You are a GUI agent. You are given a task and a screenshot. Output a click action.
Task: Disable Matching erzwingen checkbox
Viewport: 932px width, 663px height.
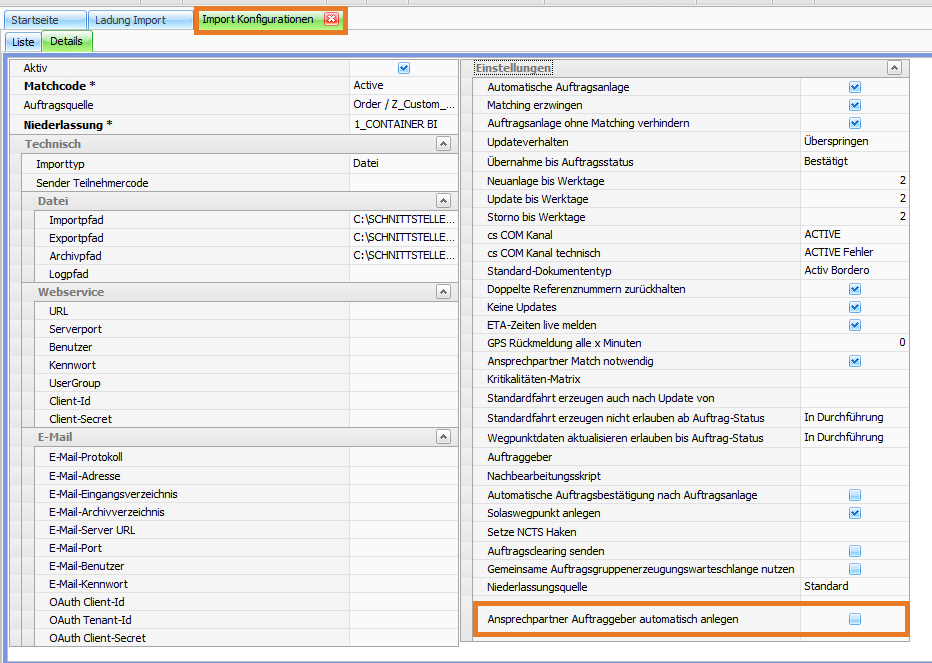[x=855, y=106]
